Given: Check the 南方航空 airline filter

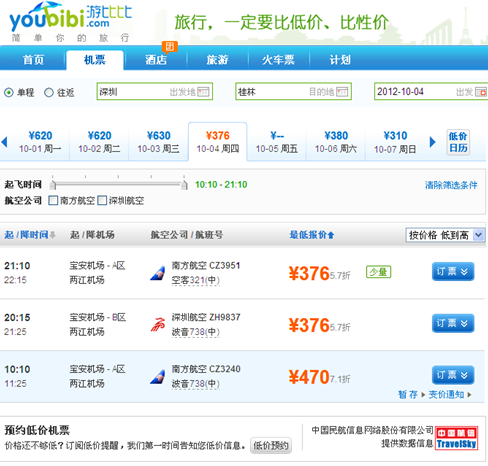Looking at the screenshot, I should tap(53, 201).
